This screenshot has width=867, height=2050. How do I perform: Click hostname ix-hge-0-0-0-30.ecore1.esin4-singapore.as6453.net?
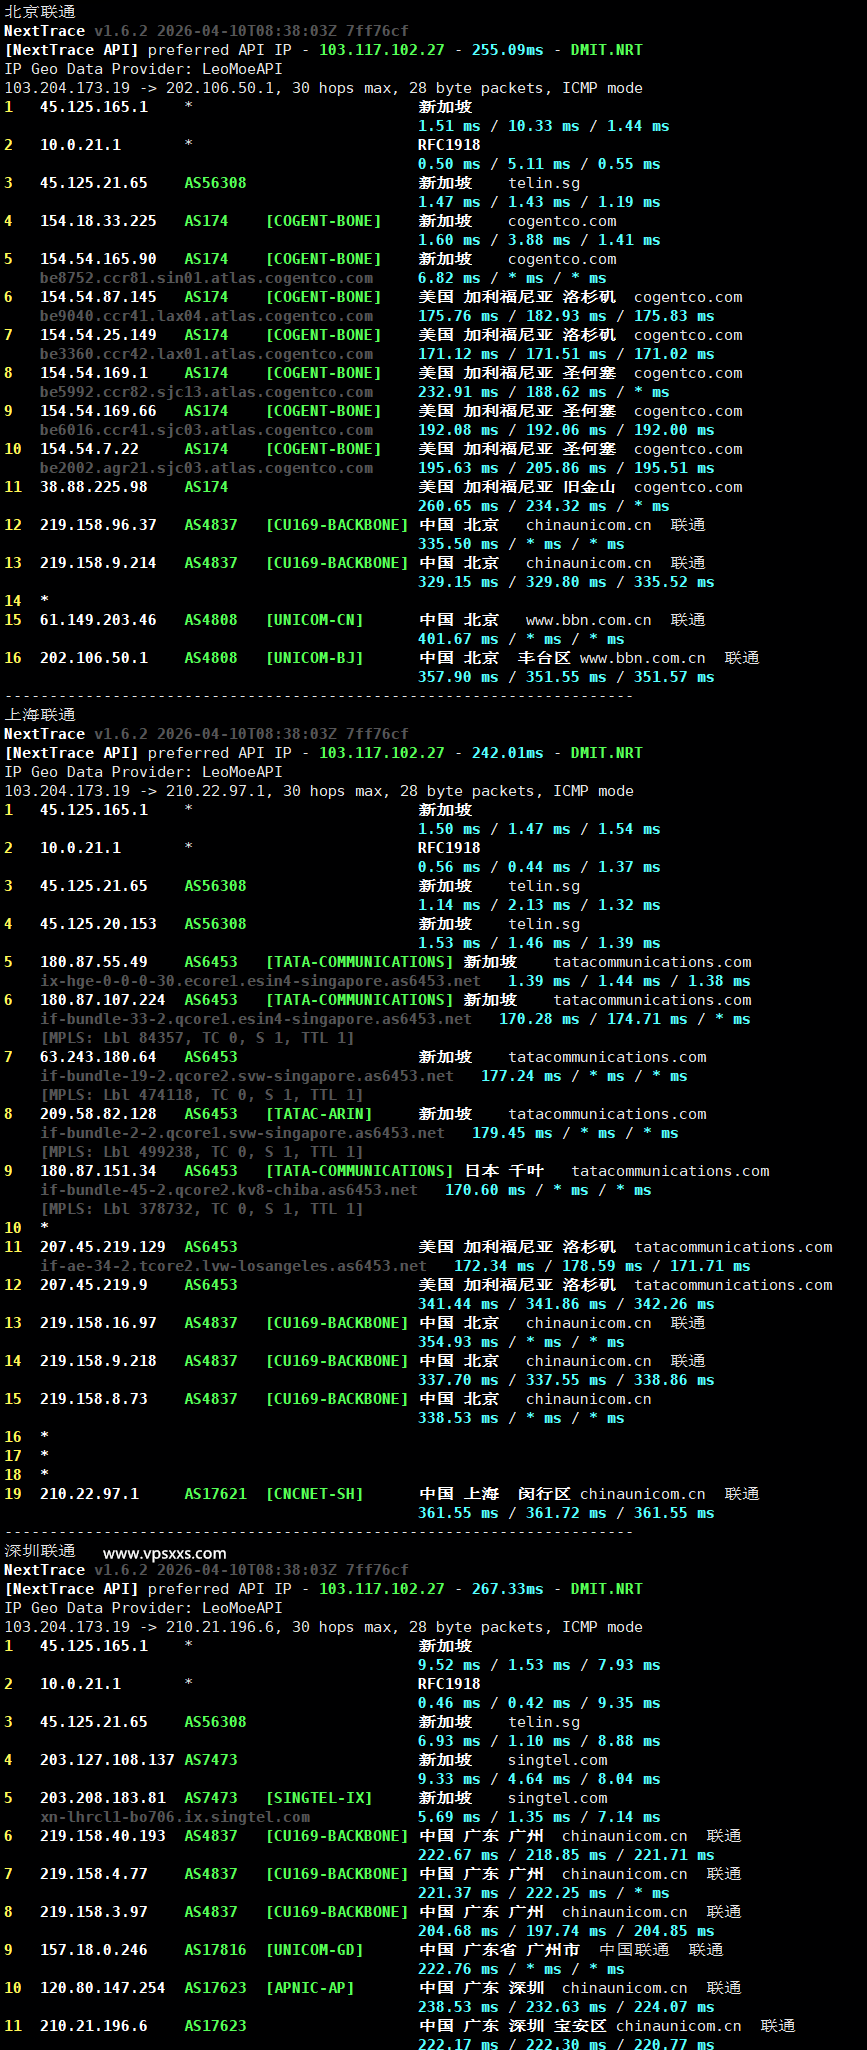260,981
